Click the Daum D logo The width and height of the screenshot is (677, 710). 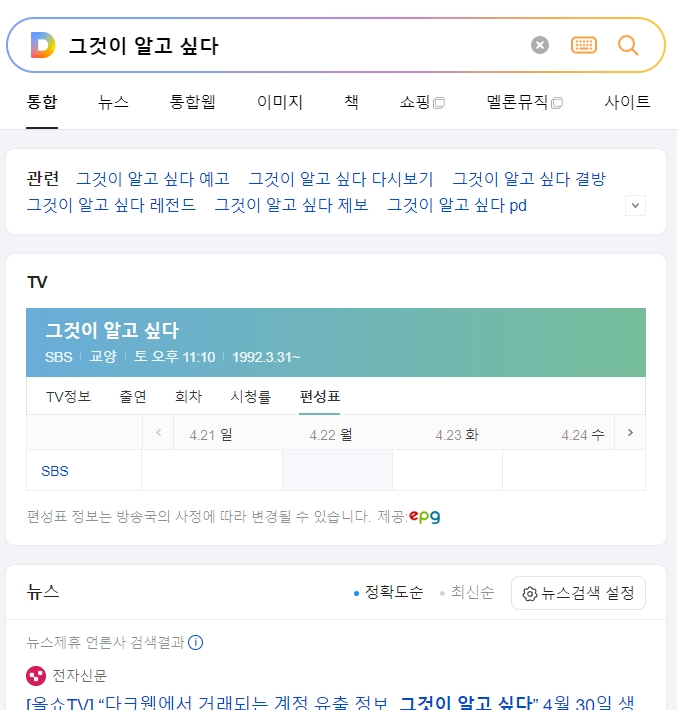click(43, 45)
